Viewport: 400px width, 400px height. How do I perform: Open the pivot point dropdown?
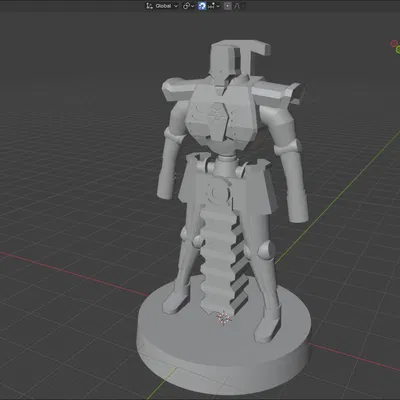click(188, 6)
